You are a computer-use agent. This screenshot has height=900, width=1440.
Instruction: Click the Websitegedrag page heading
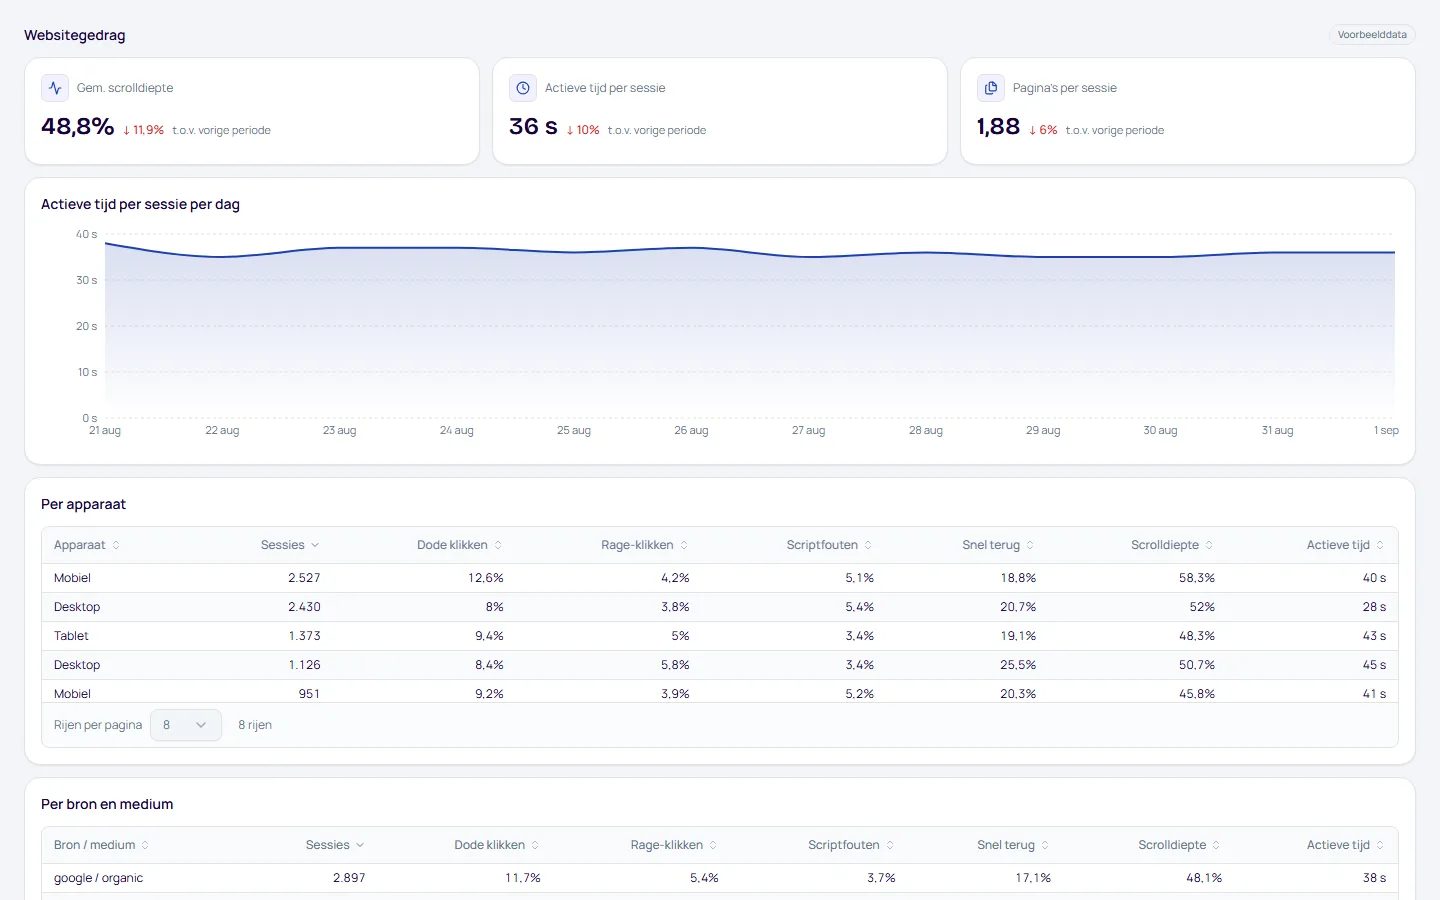click(x=75, y=35)
